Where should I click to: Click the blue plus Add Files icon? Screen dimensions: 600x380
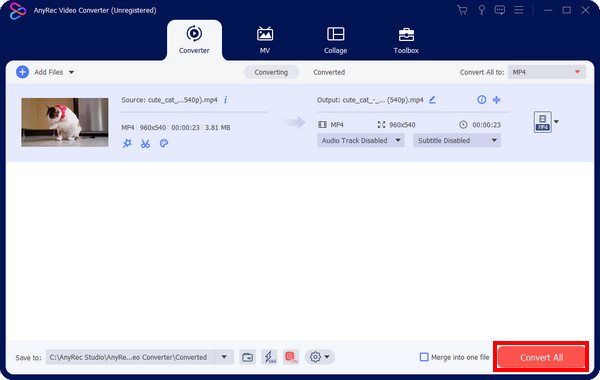(23, 72)
